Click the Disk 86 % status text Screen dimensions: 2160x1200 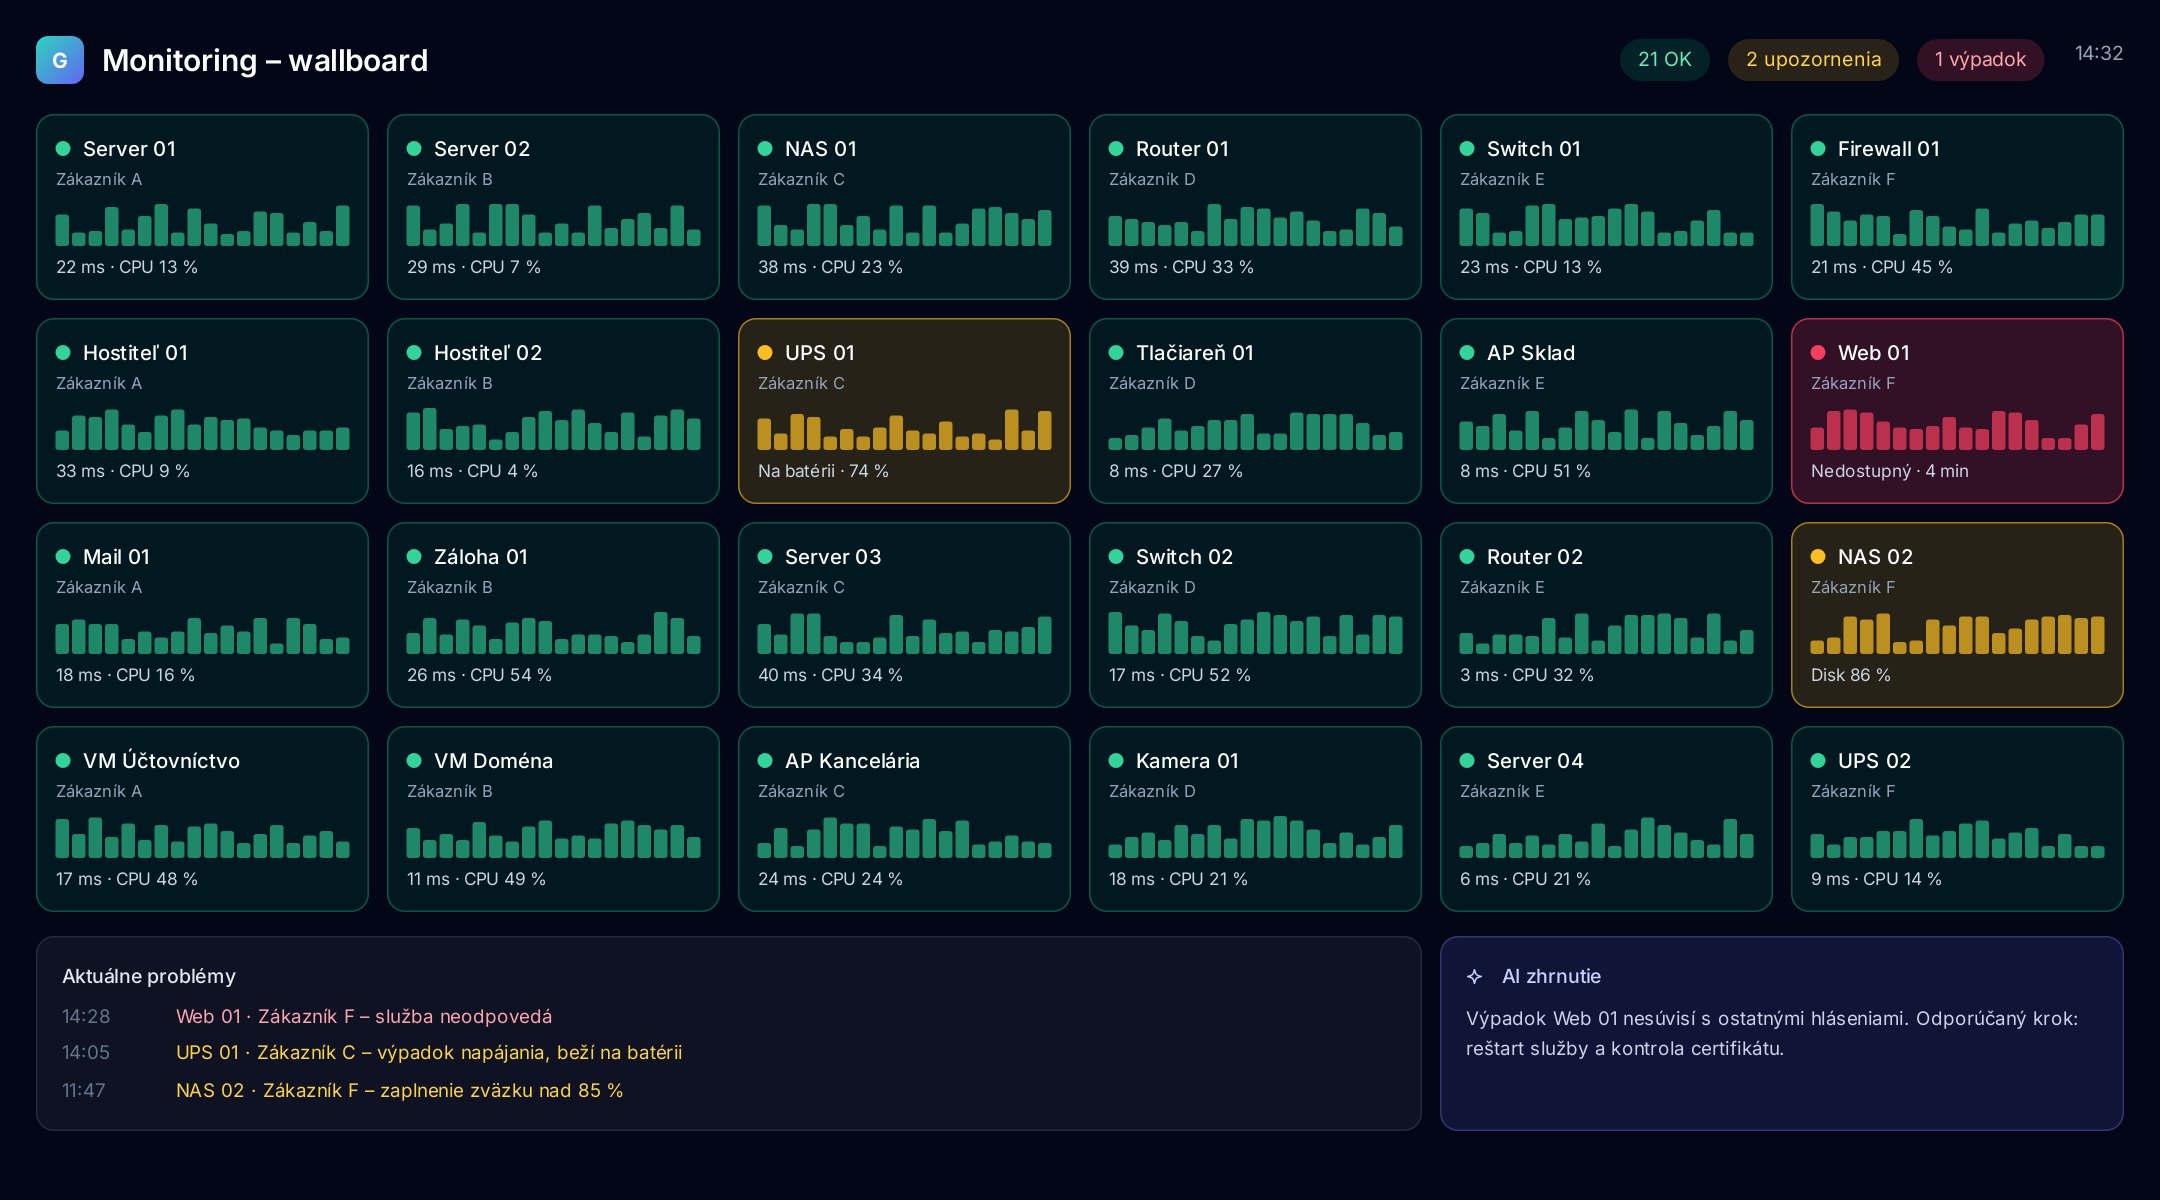(x=1850, y=675)
